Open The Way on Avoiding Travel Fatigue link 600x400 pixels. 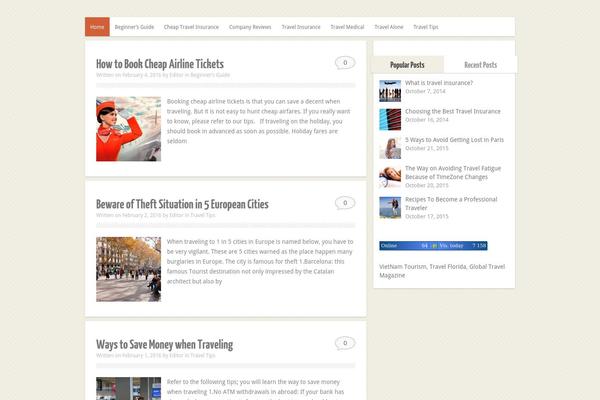453,173
